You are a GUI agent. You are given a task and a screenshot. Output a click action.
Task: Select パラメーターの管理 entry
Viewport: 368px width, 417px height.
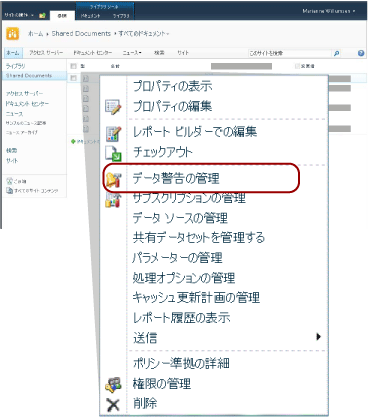[x=177, y=258]
